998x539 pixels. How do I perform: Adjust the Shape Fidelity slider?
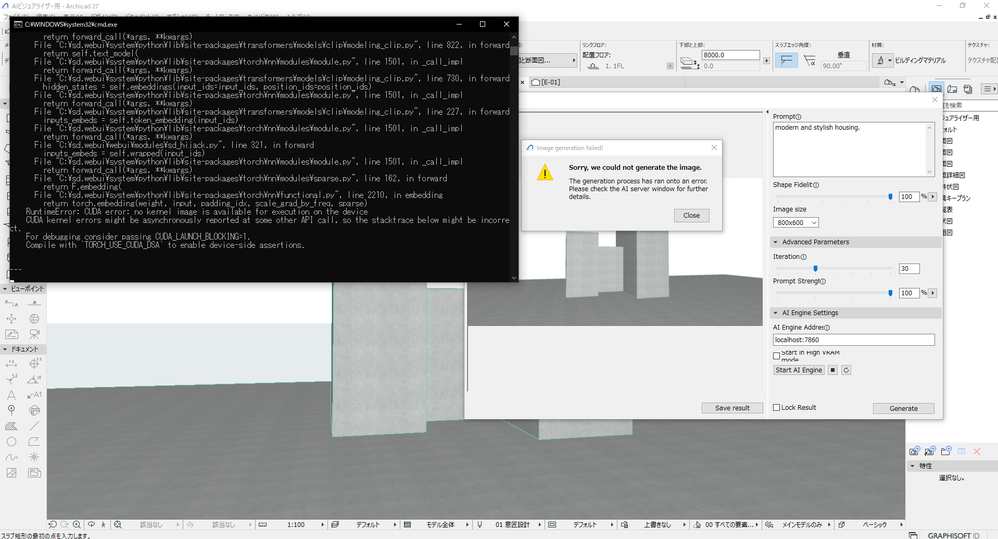click(x=890, y=197)
